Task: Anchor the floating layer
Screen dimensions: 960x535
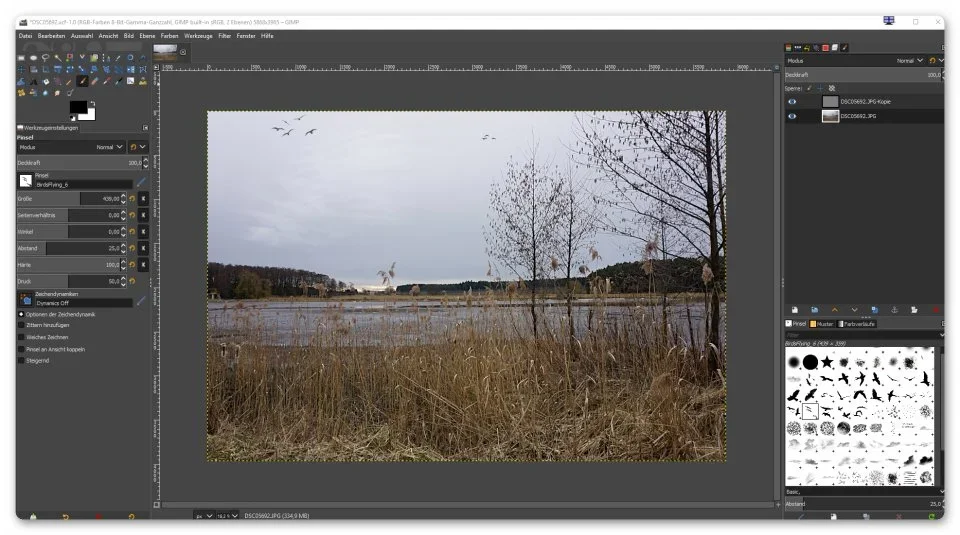Action: 894,310
